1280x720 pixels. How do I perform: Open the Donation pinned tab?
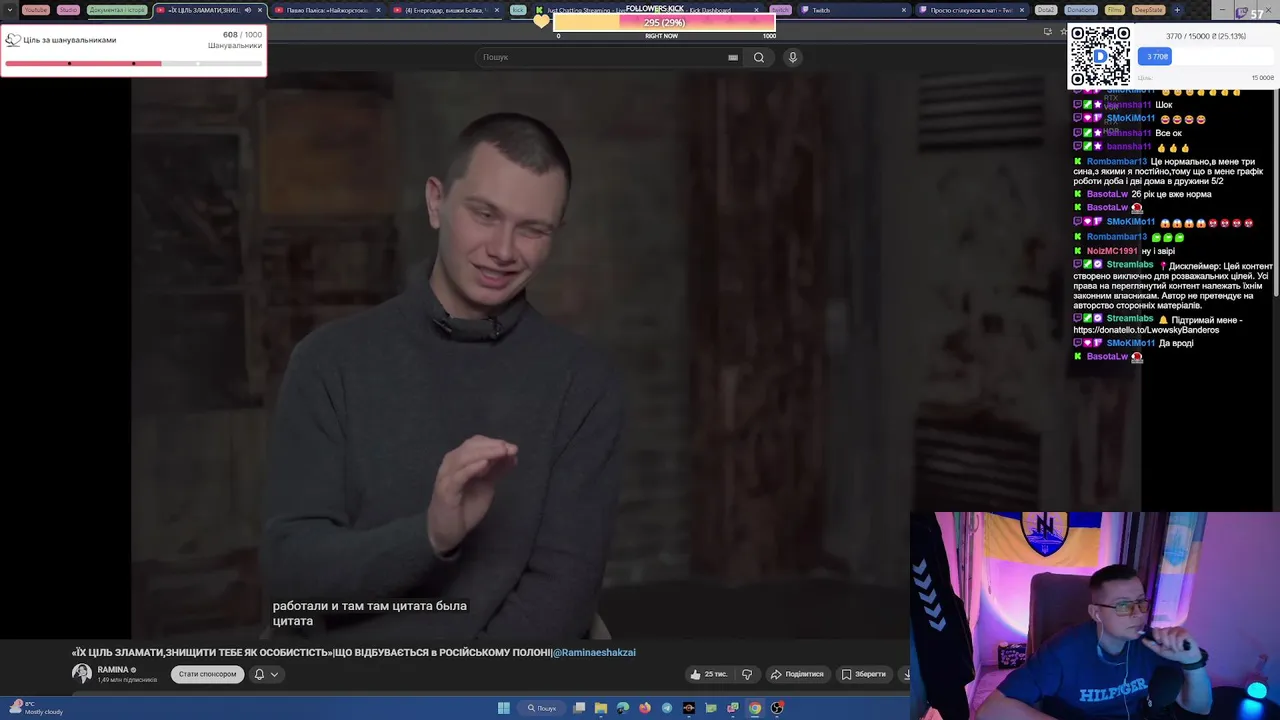point(1080,10)
